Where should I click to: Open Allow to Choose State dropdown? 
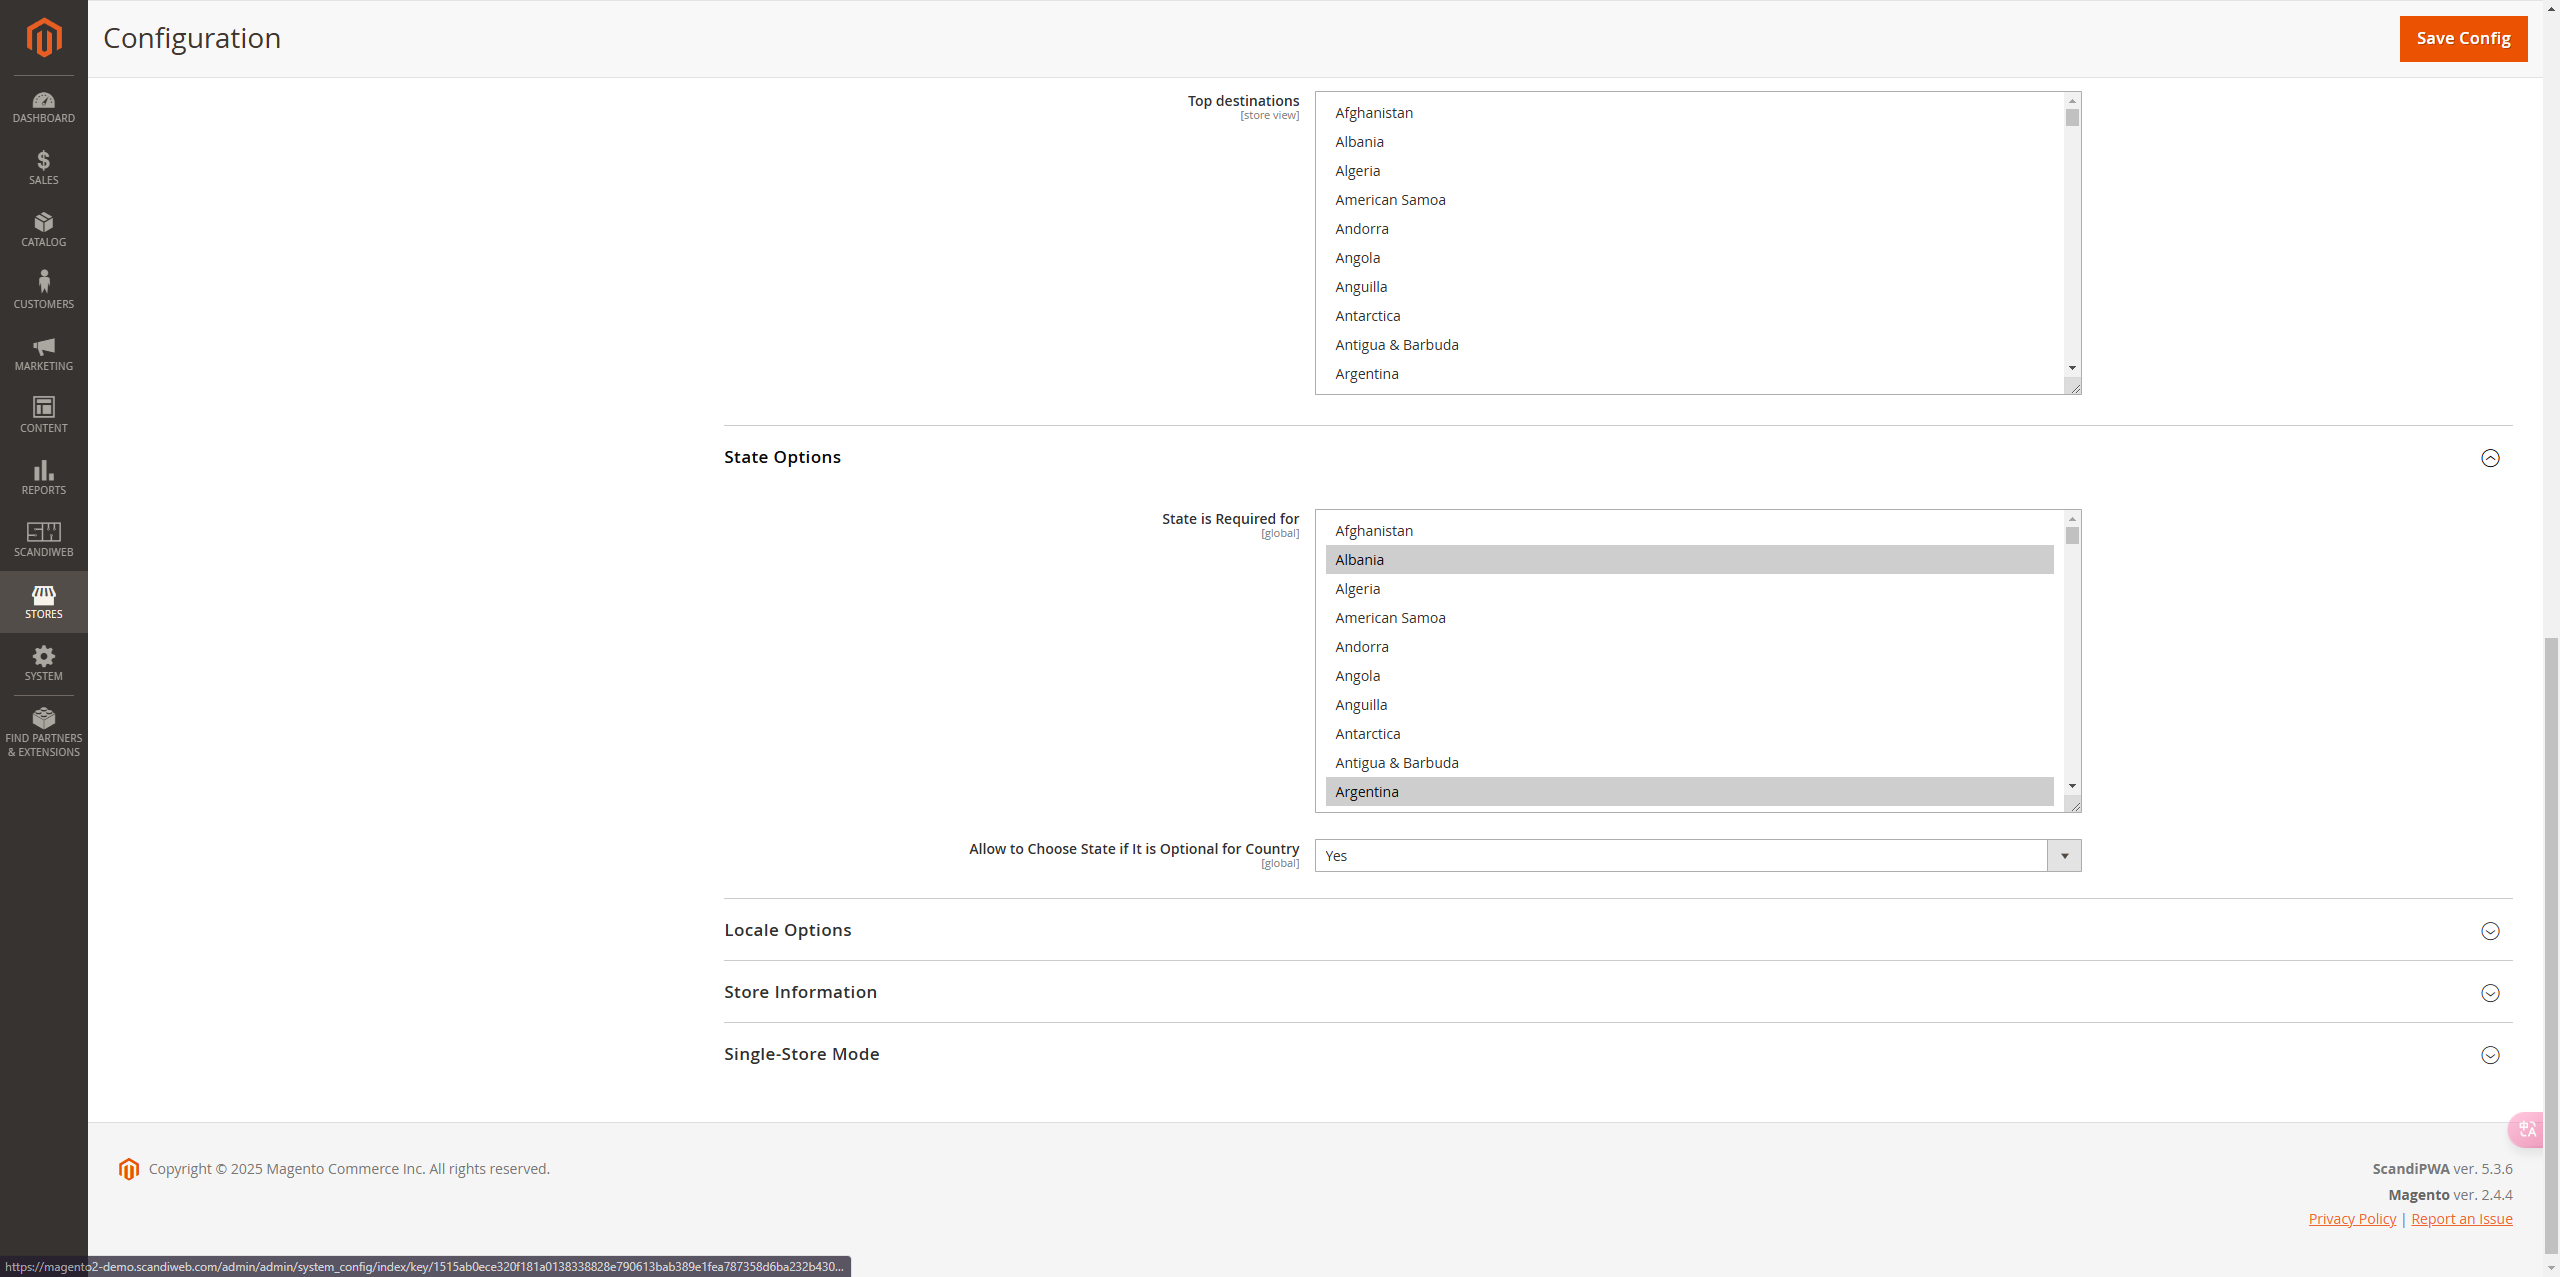(1697, 856)
